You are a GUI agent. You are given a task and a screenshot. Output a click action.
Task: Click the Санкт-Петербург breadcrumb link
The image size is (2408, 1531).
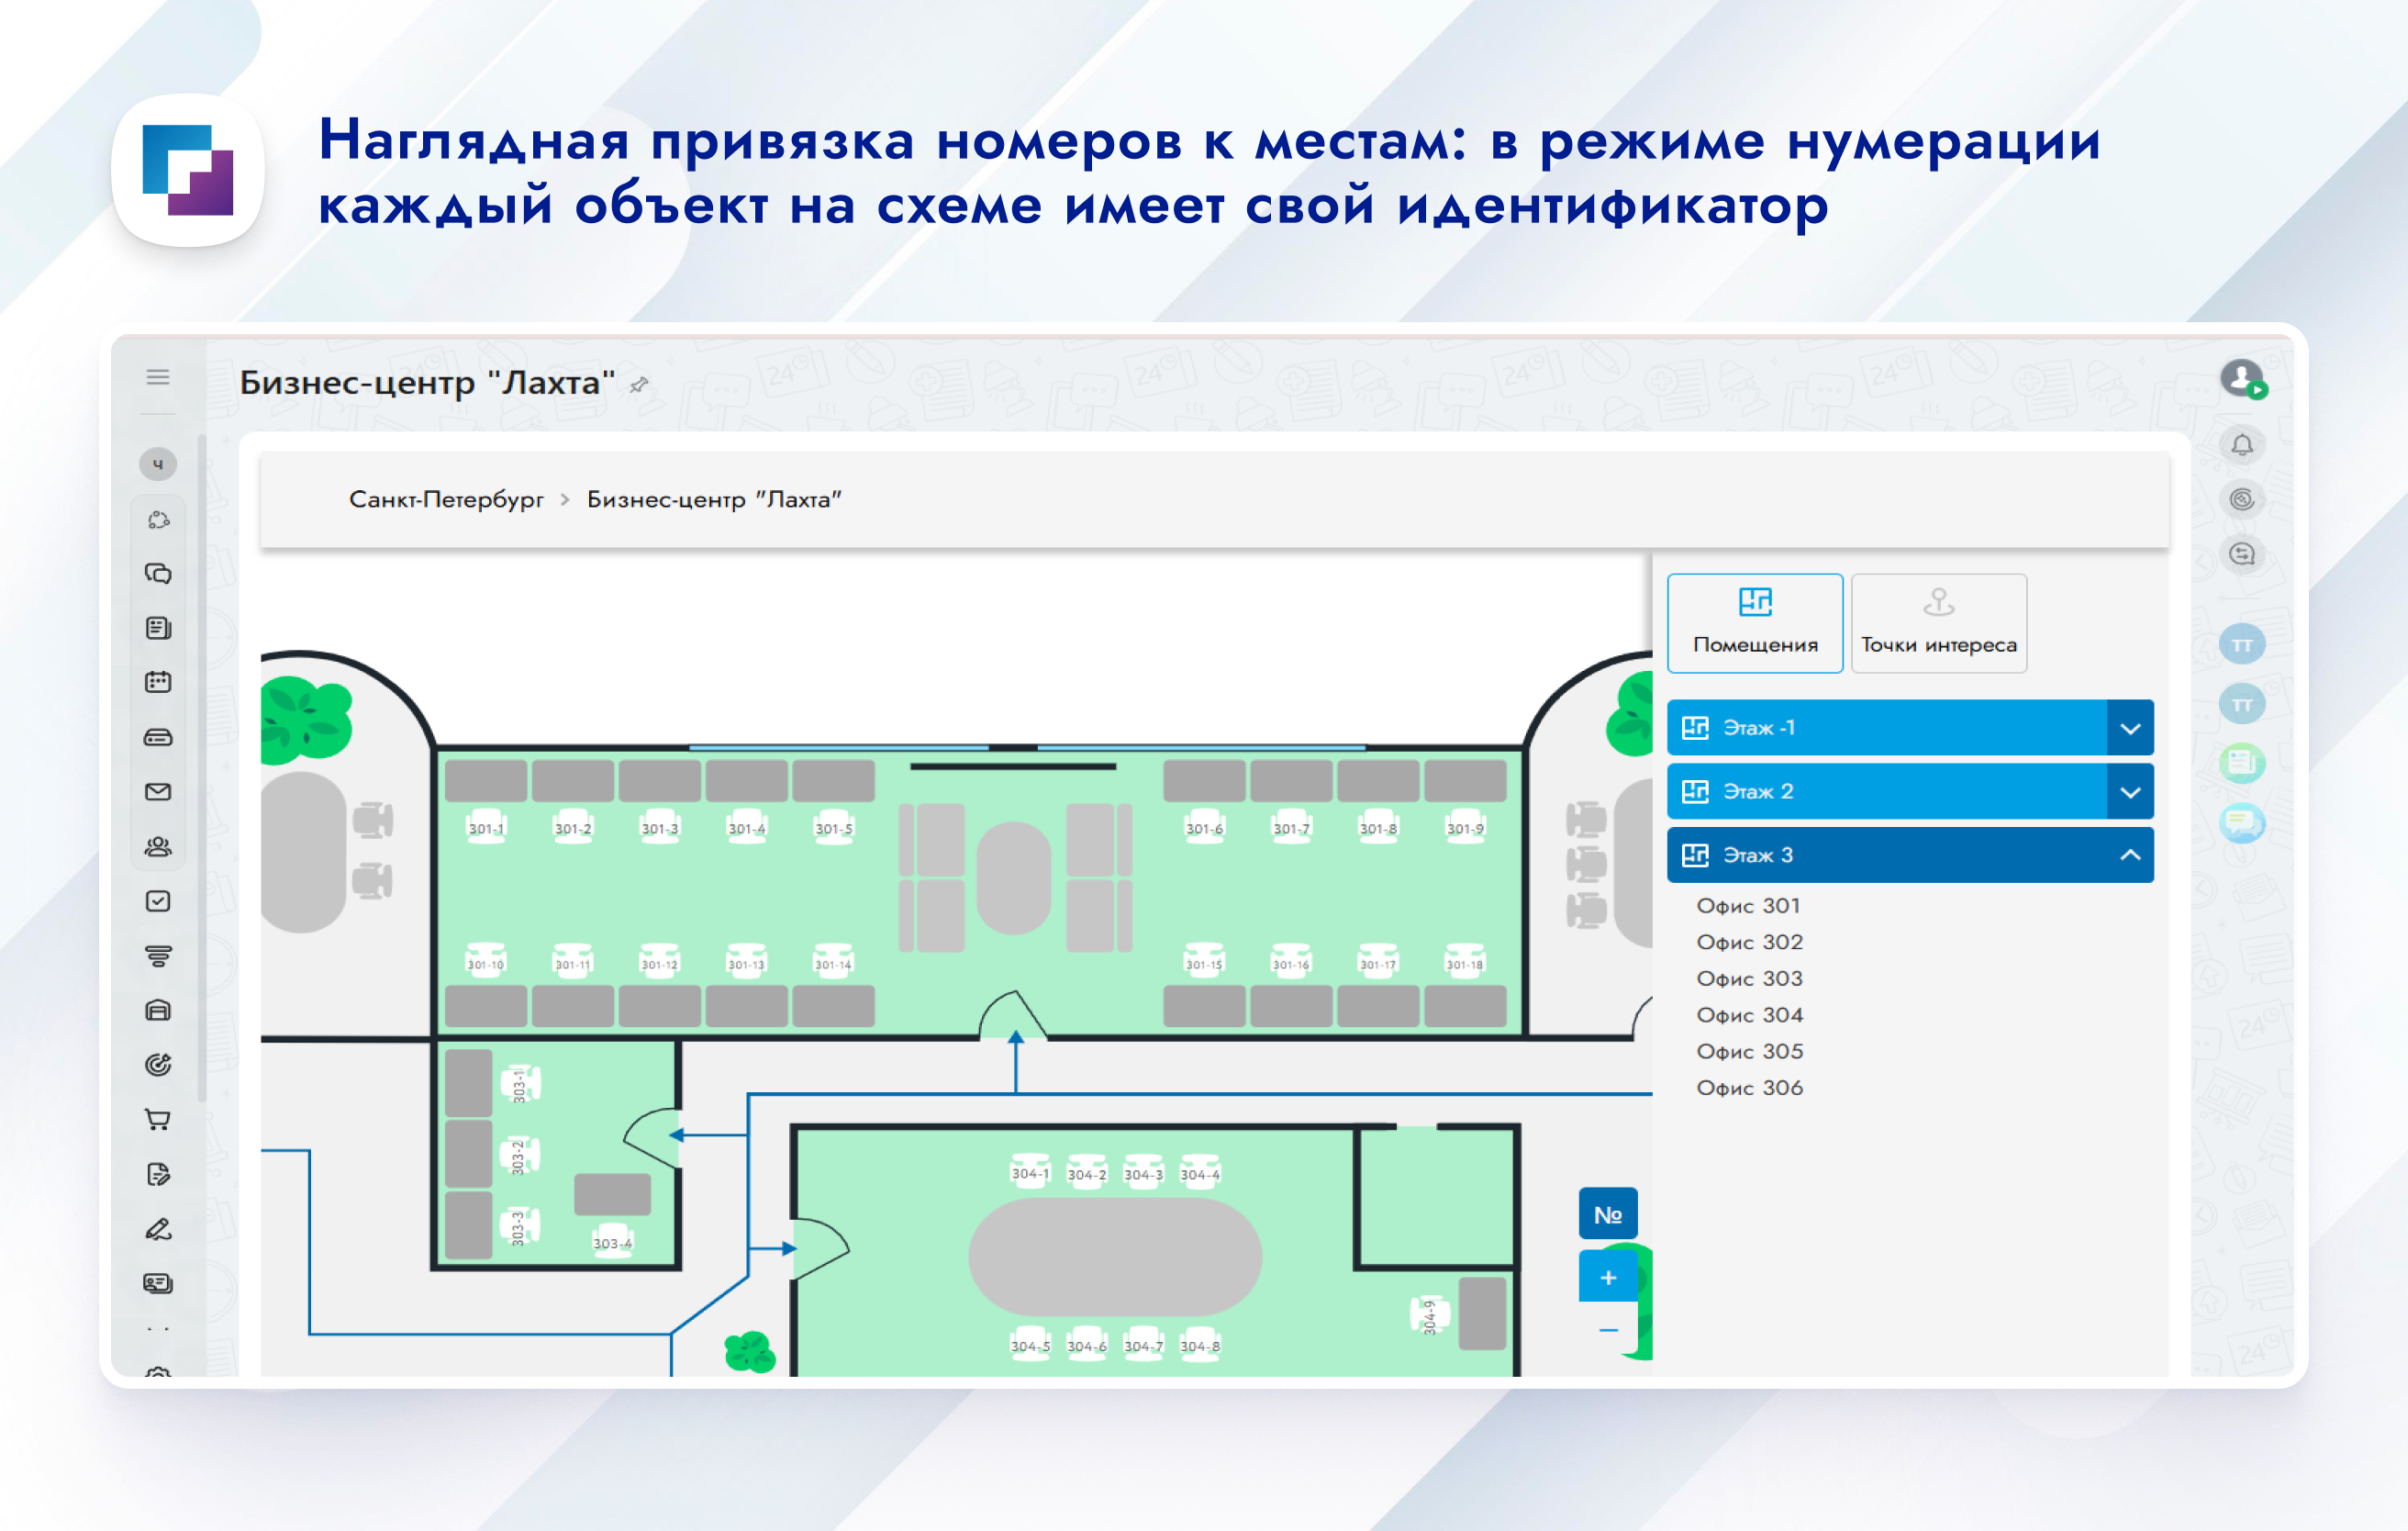click(x=446, y=499)
